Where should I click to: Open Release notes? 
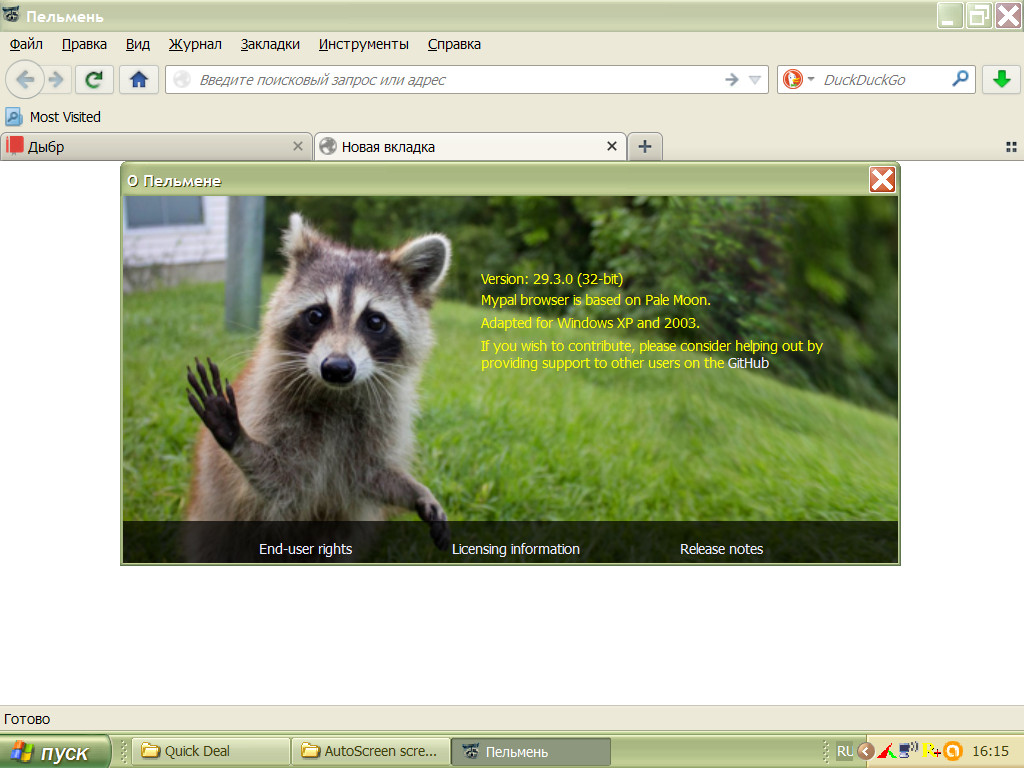722,549
